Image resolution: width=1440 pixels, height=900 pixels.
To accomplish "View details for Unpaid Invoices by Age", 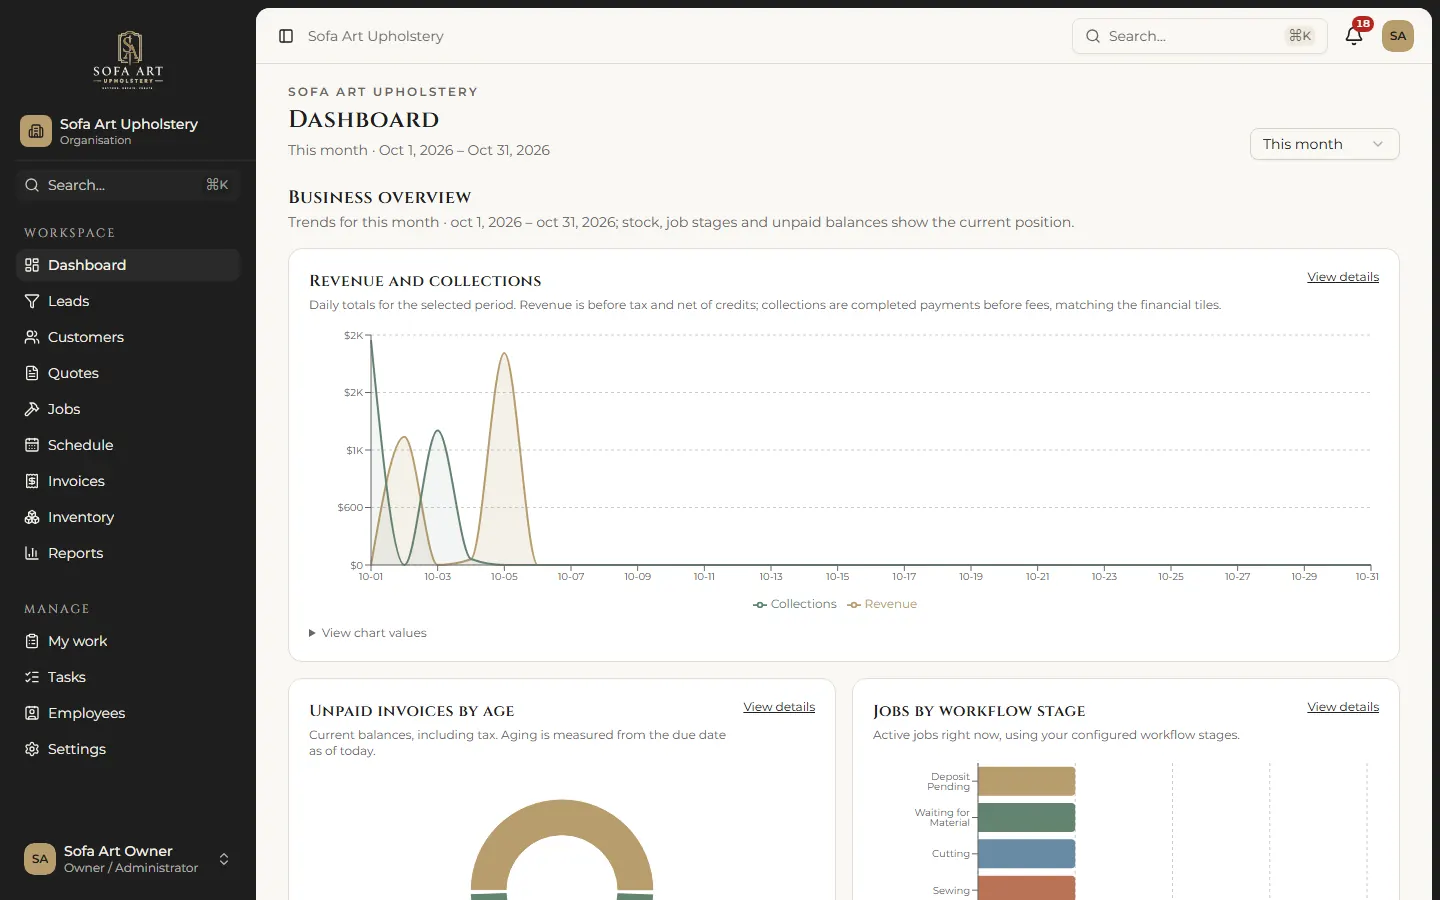I will point(779,707).
